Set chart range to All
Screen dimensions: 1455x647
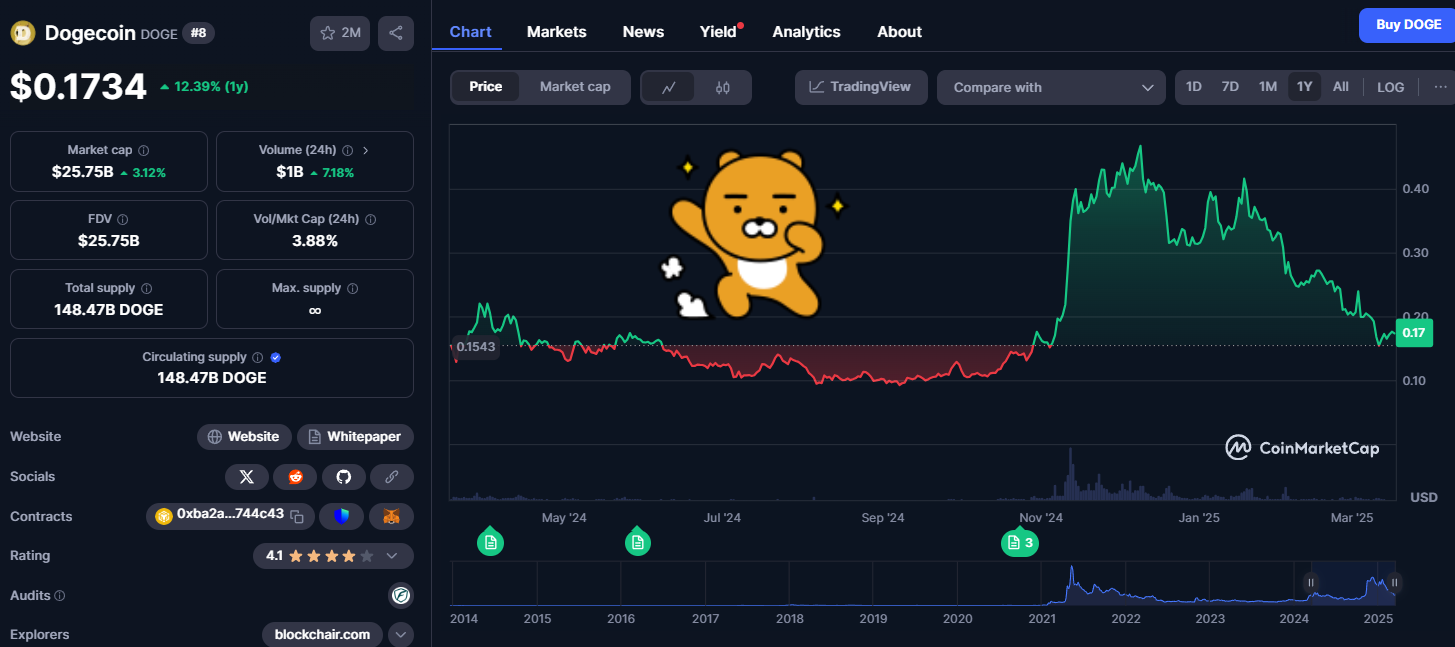click(x=1341, y=87)
